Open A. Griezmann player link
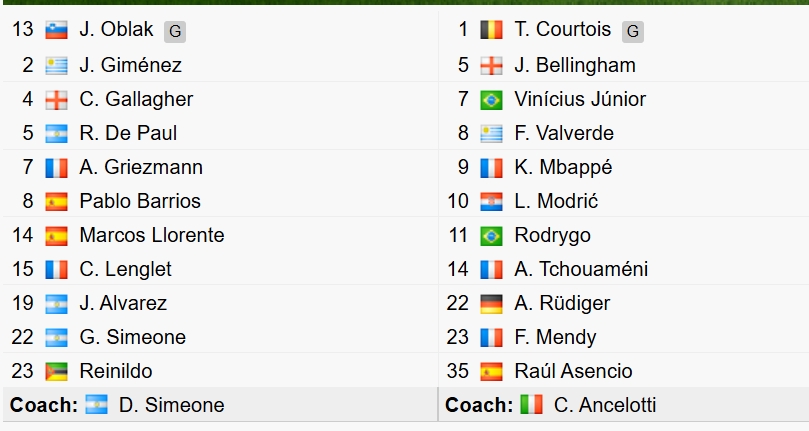Screen dimensions: 809x431 [141, 167]
